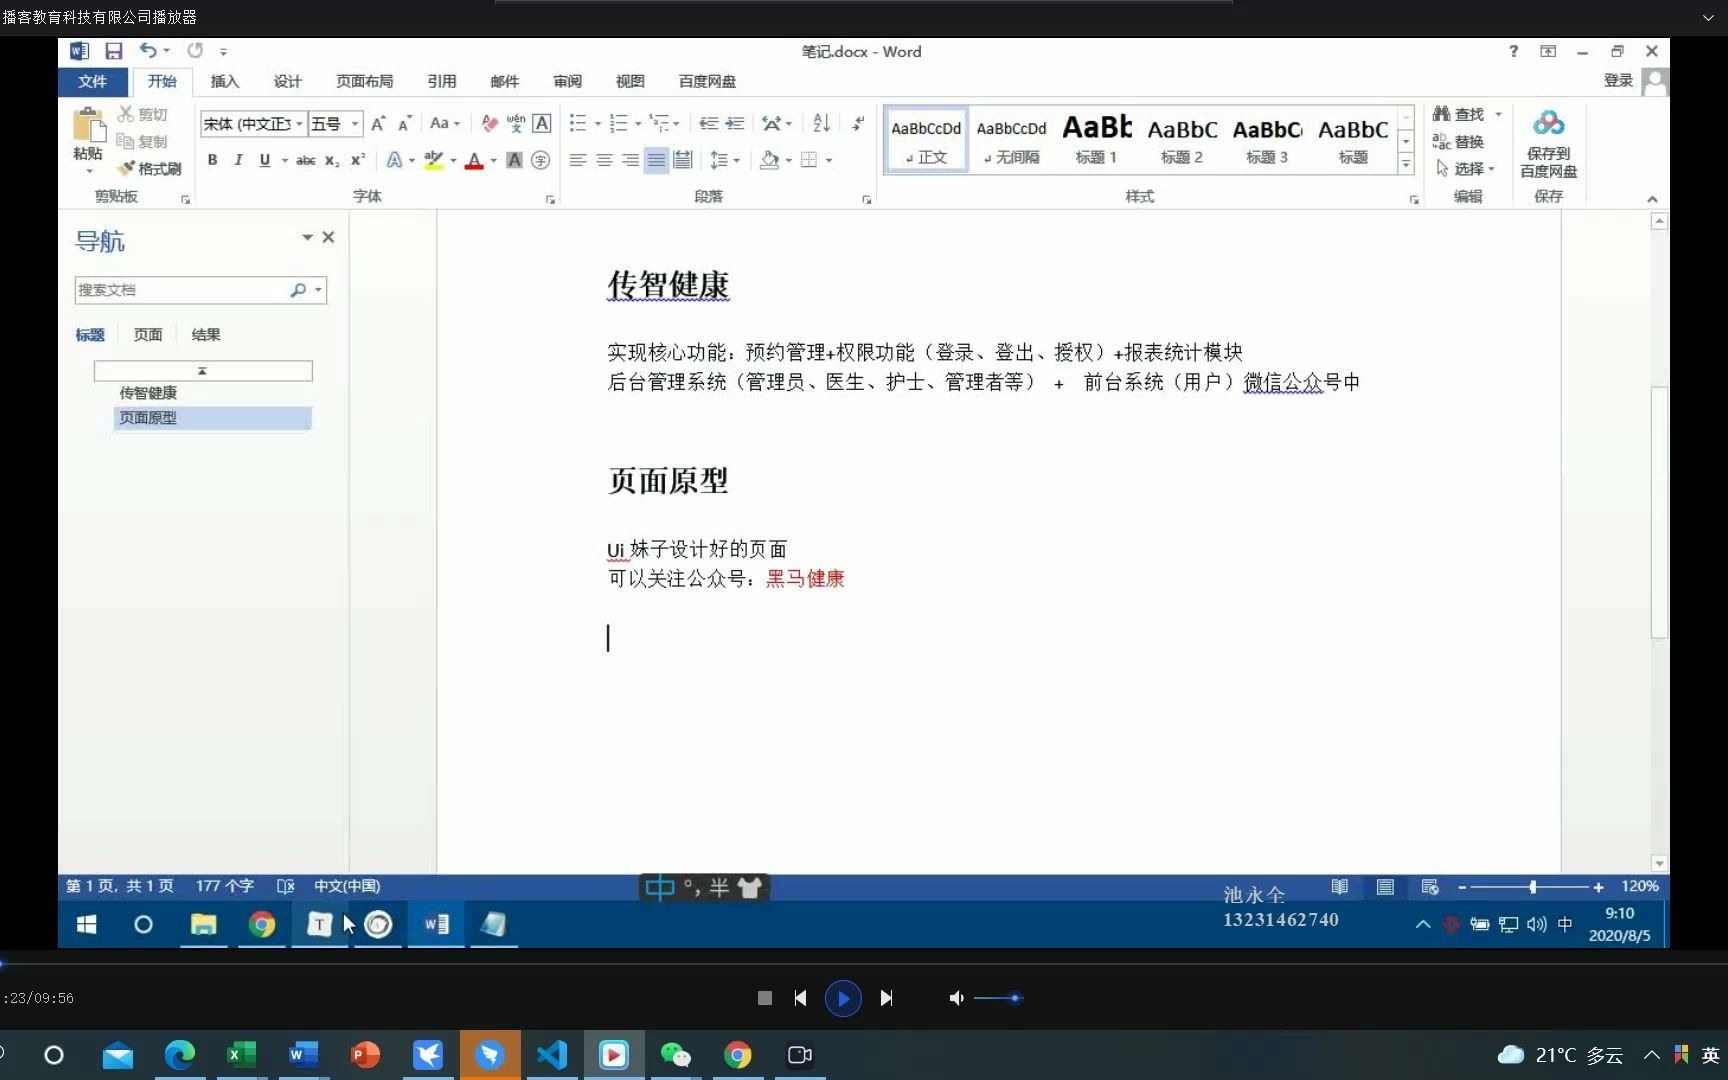Toggle strikethrough formatting

(306, 160)
